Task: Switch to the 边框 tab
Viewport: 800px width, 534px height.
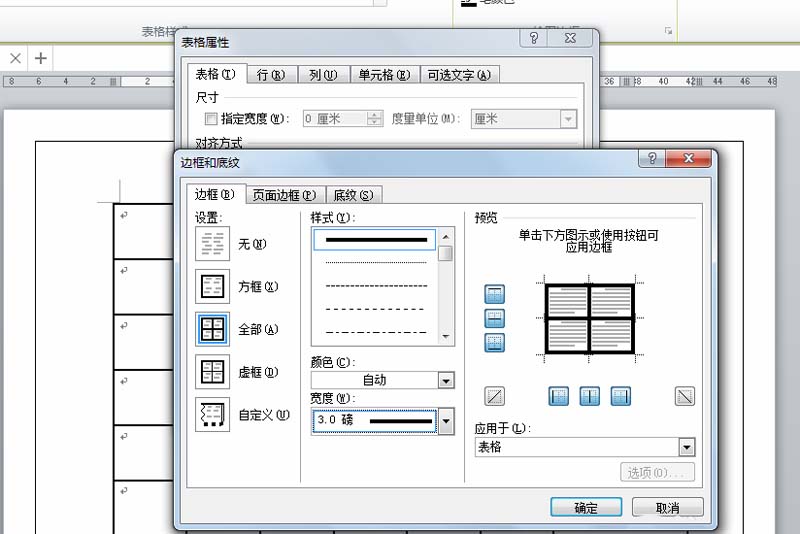Action: (215, 194)
